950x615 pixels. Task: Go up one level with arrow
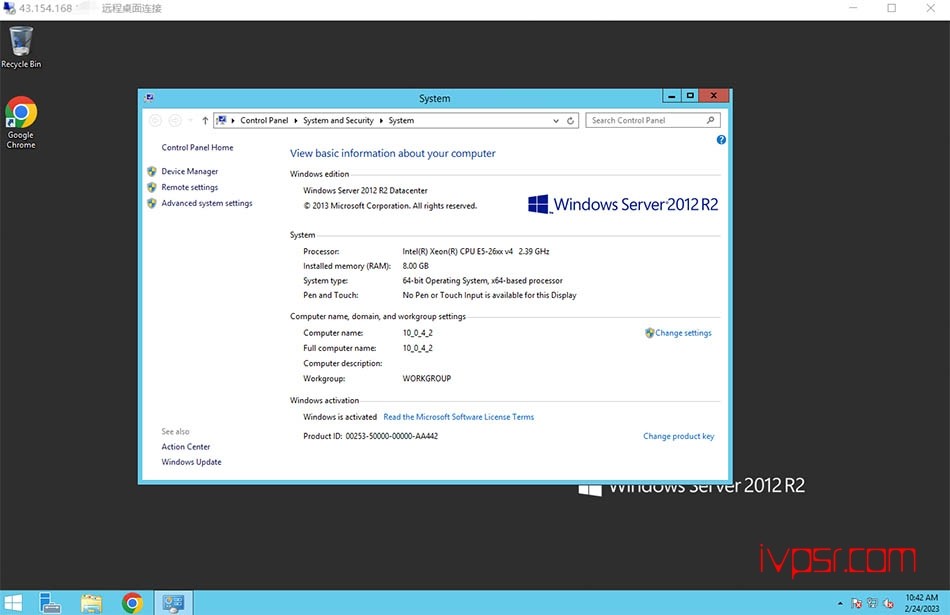point(205,121)
